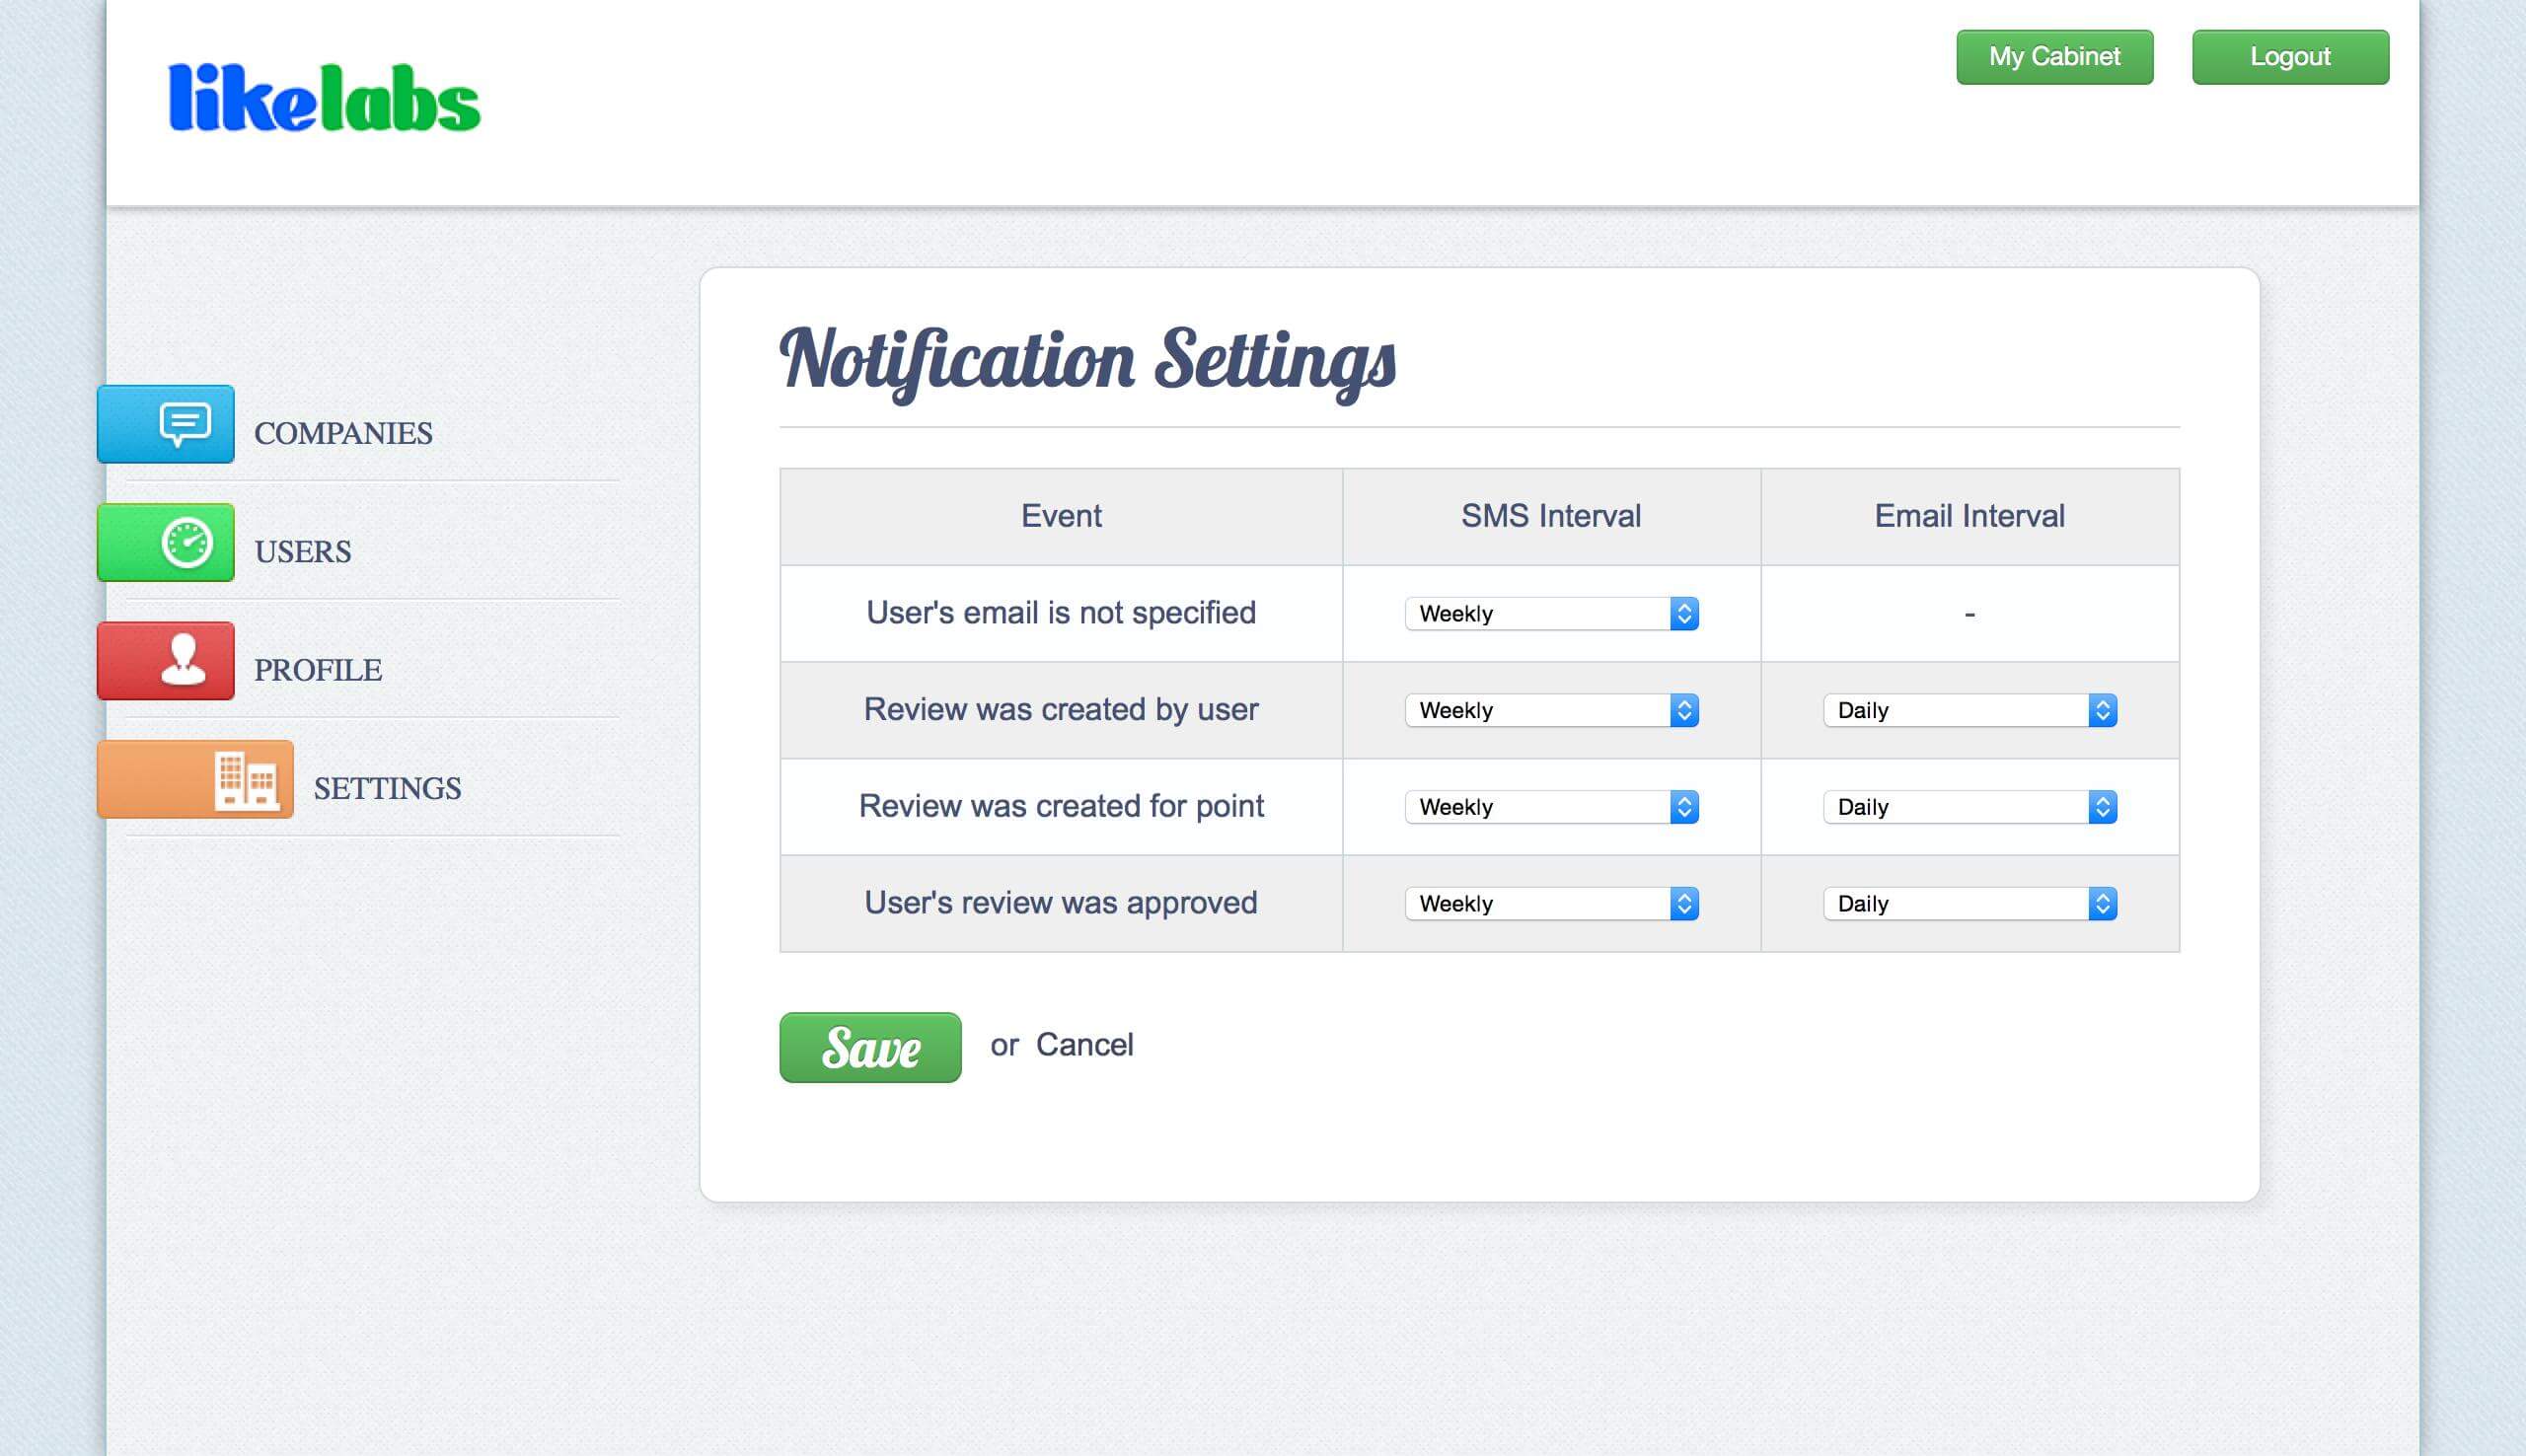Screen dimensions: 2526x1456
Task: Click the blue Companies chat icon
Action: click(166, 424)
